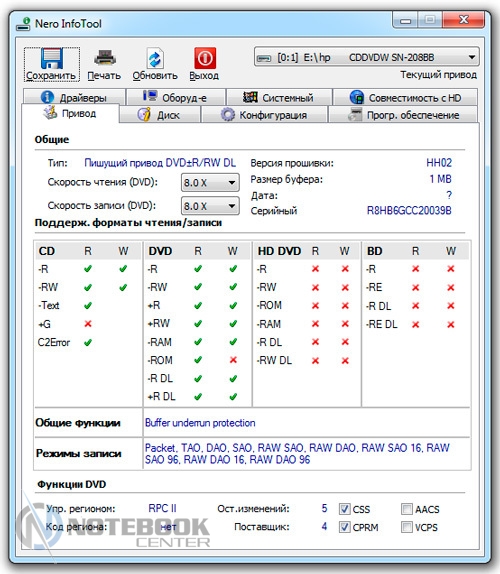
Task: Click the Дата question mark value
Action: tap(449, 195)
